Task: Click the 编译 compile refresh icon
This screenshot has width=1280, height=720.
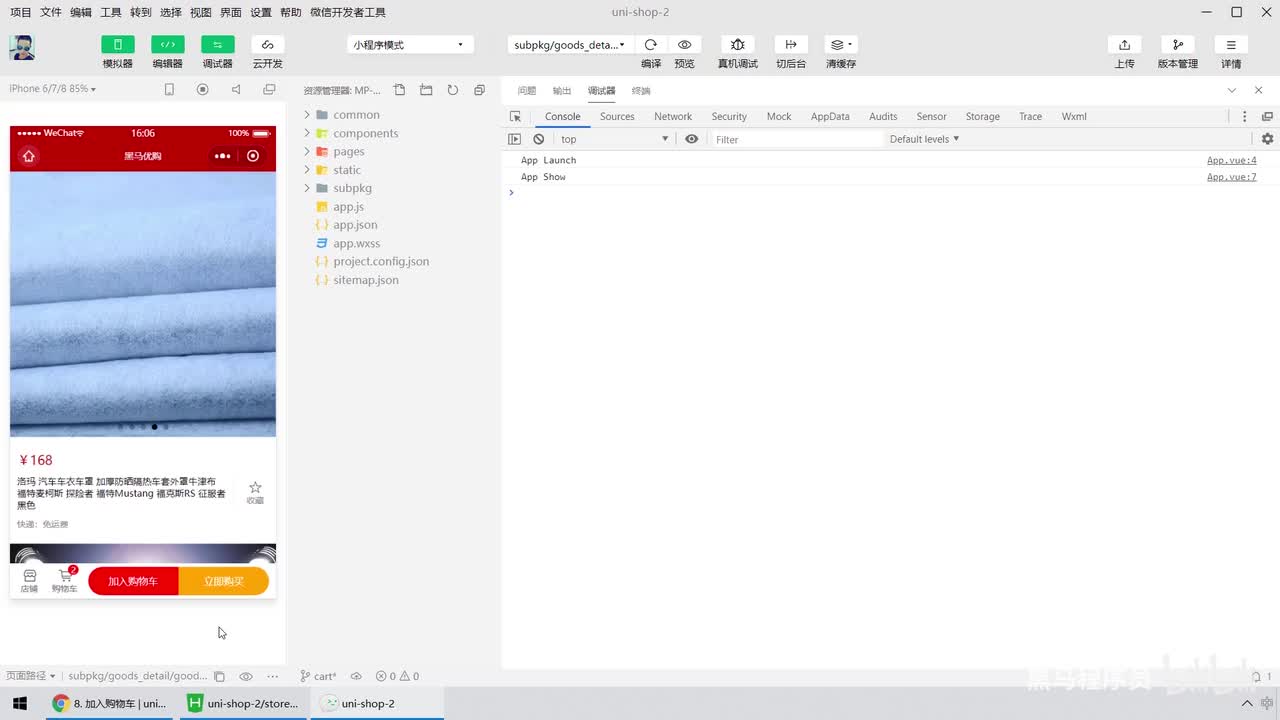Action: 651,45
